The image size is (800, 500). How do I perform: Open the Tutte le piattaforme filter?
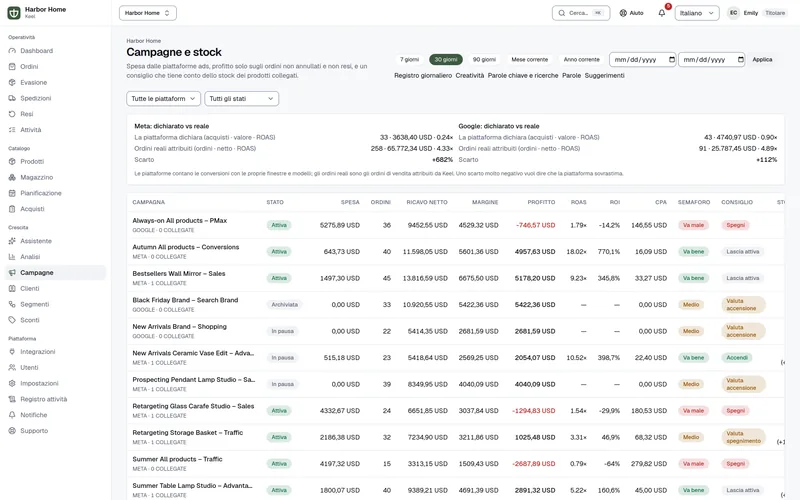tap(163, 98)
